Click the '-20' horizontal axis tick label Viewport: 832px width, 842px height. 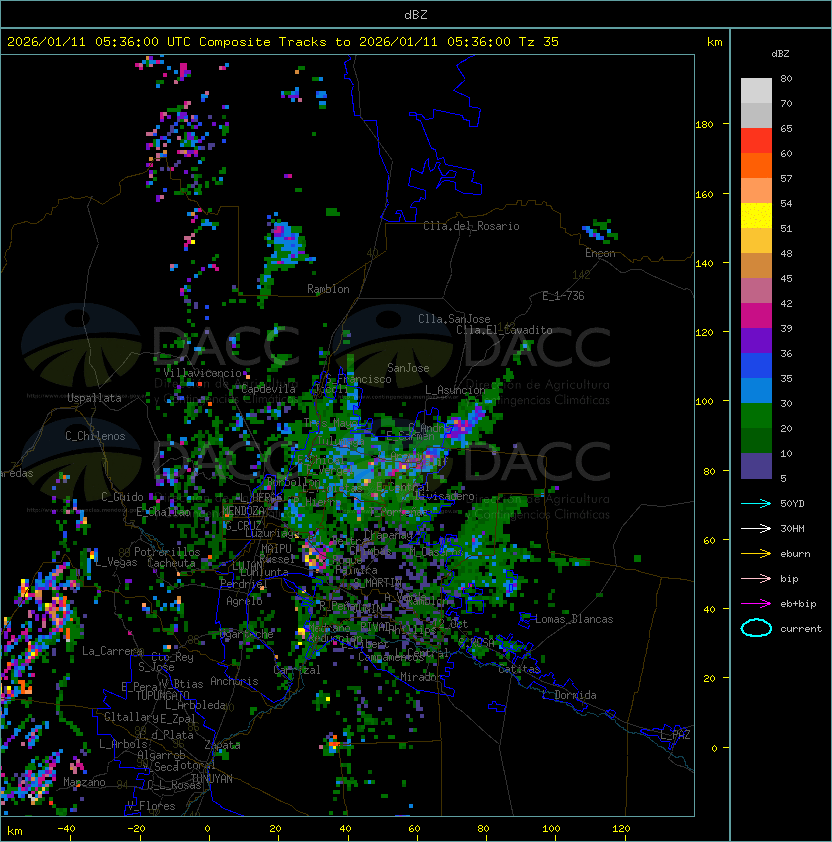tap(136, 829)
